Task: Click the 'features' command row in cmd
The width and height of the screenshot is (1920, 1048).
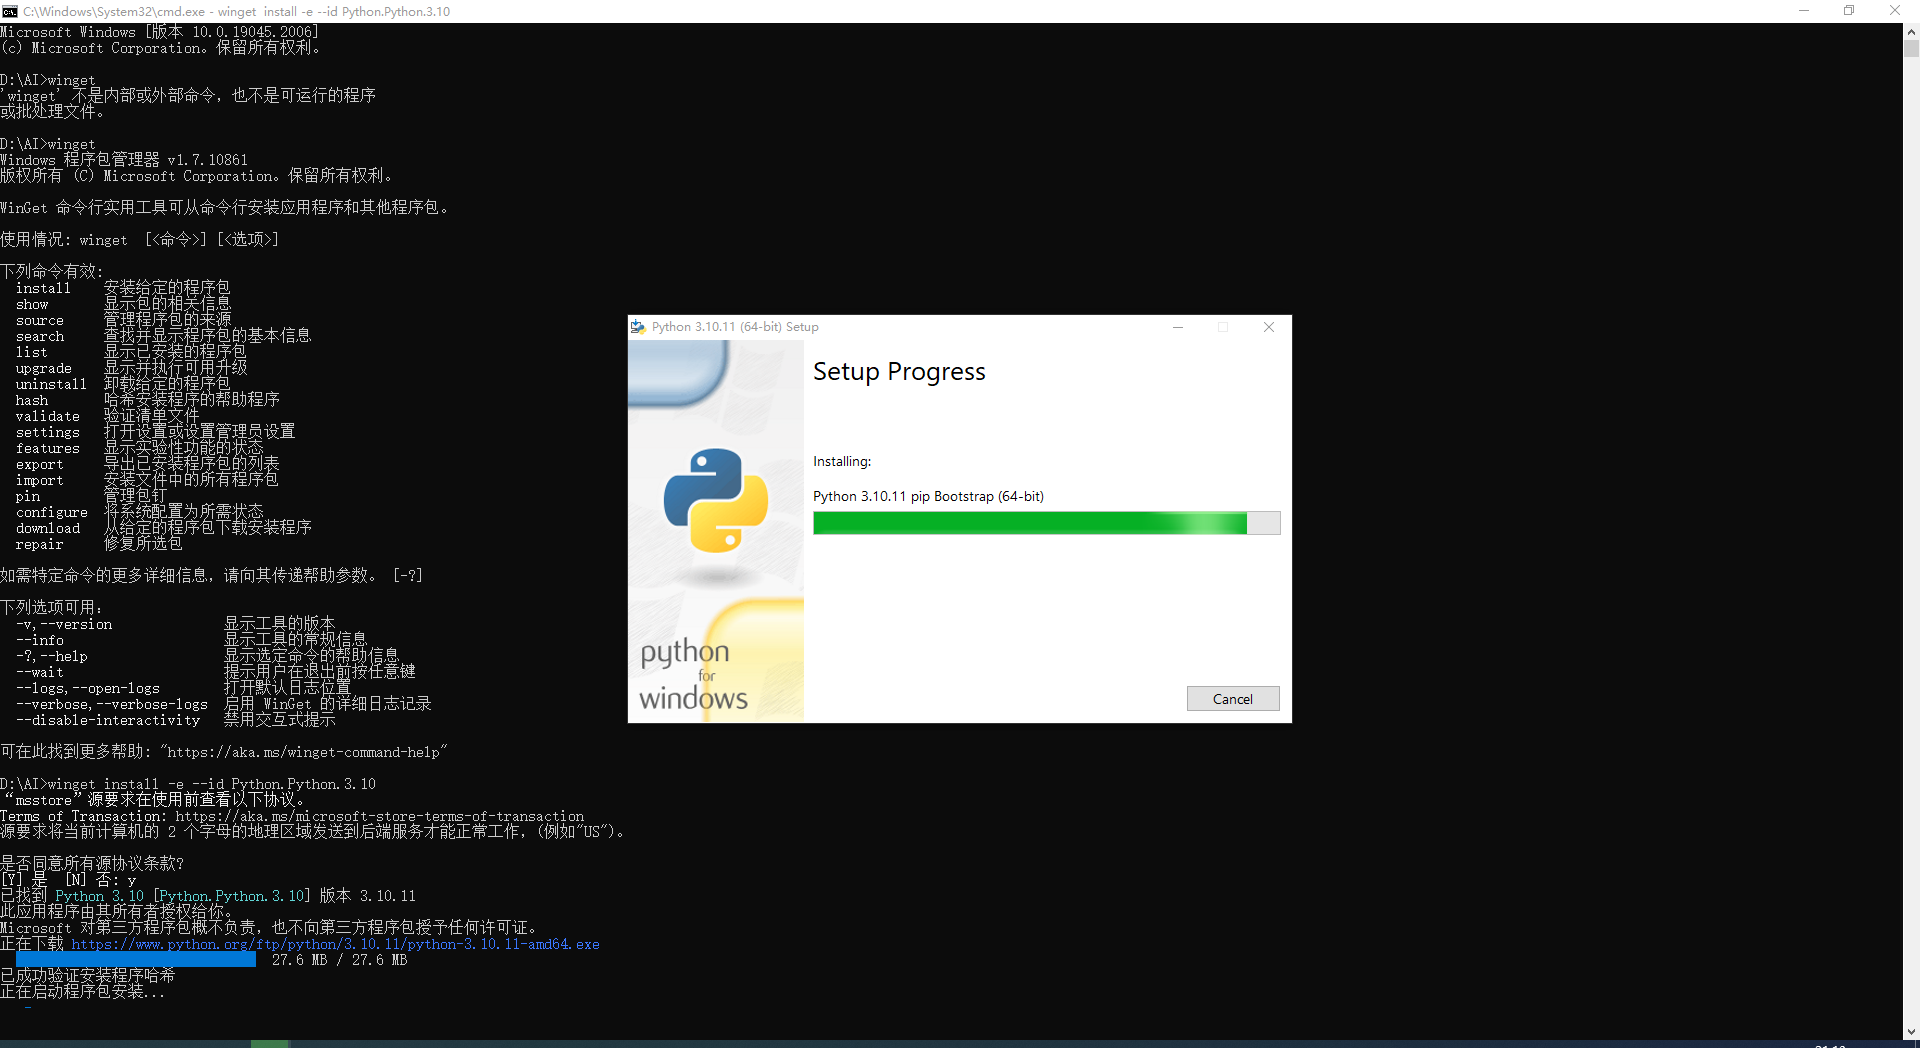Action: point(139,448)
